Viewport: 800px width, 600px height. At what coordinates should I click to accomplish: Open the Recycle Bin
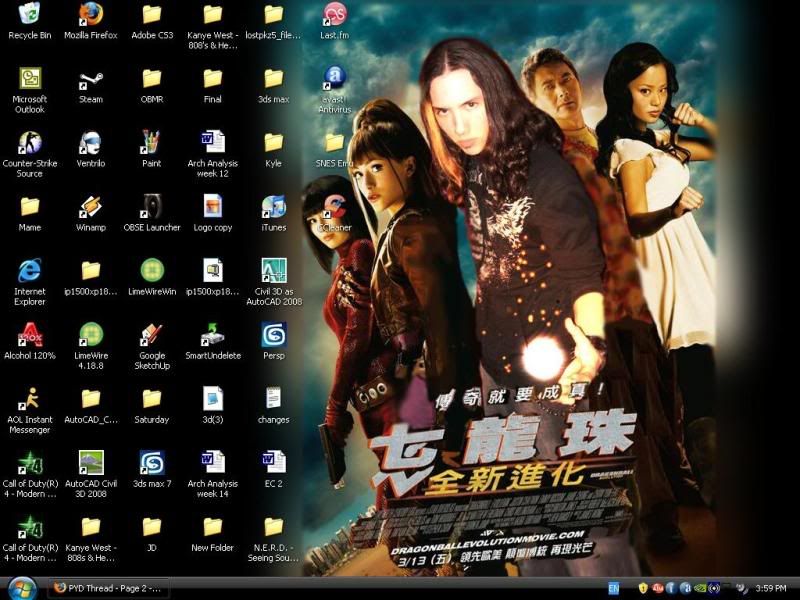[29, 14]
